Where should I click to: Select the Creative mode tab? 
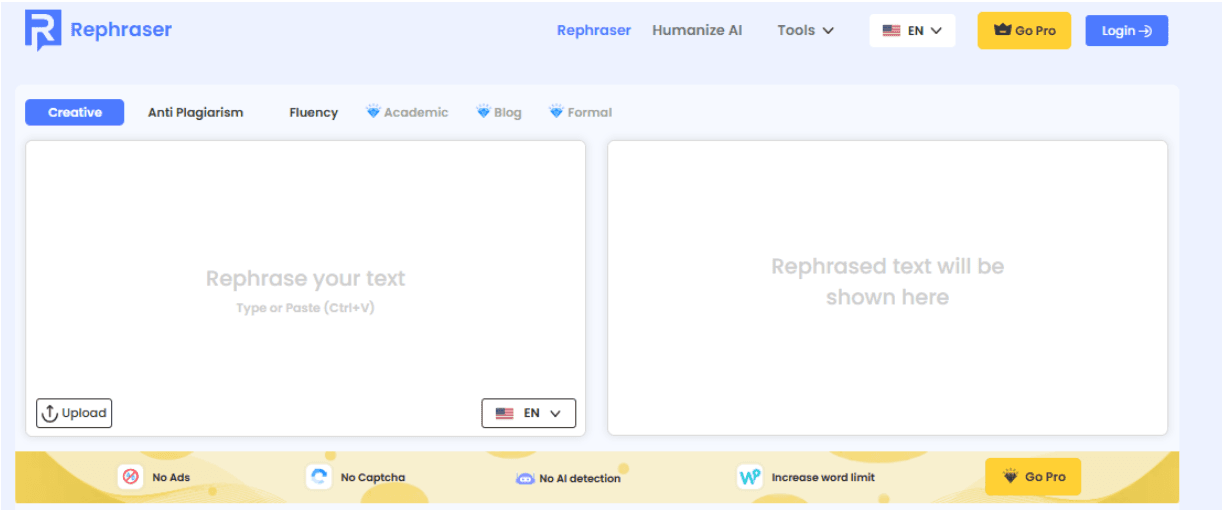75,112
